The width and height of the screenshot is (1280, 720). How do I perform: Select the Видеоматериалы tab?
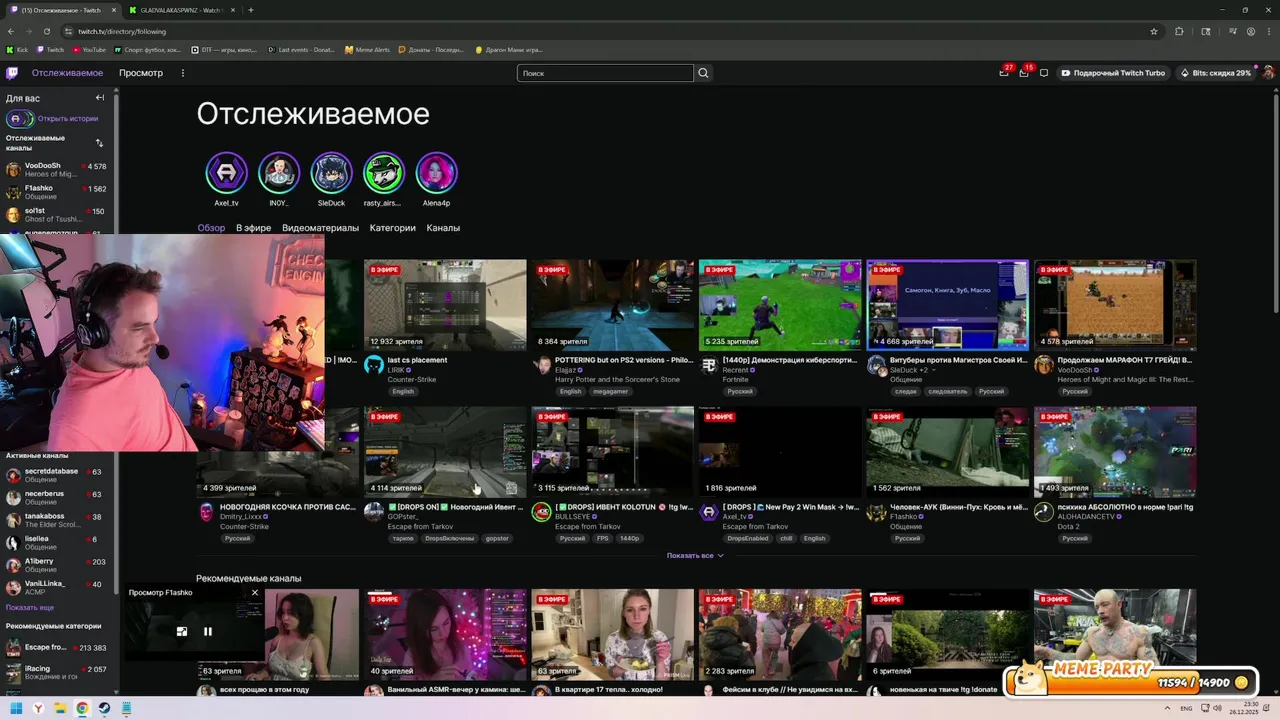pos(320,228)
